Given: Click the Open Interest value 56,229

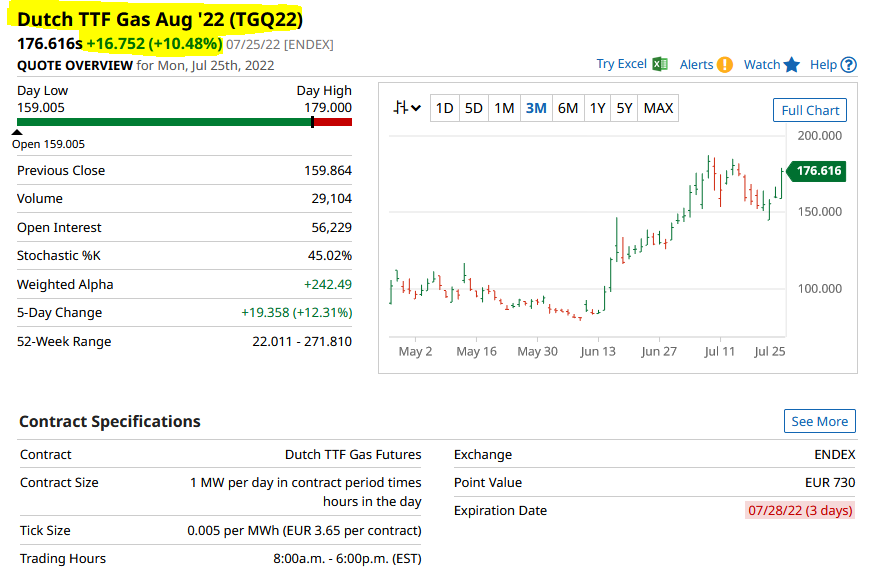Looking at the screenshot, I should click(x=332, y=227).
